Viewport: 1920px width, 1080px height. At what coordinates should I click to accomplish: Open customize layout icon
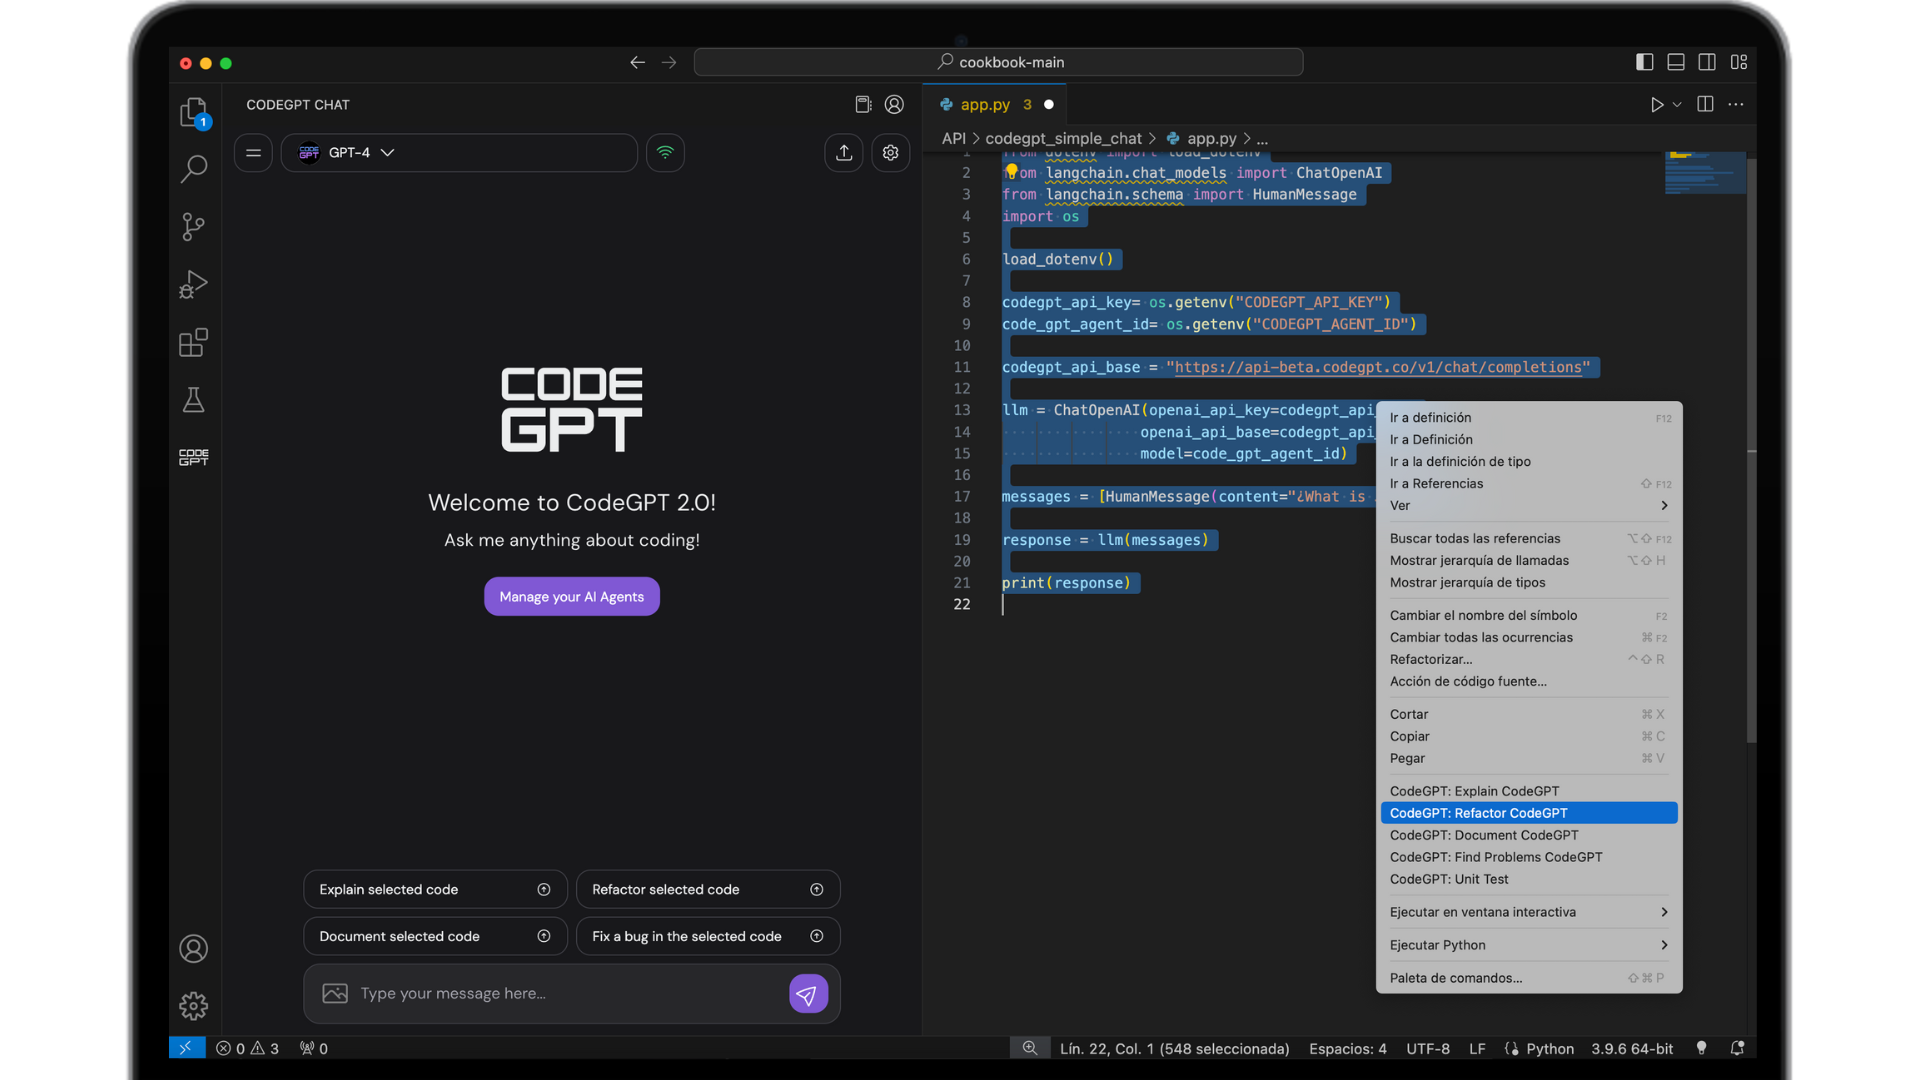[x=1739, y=62]
